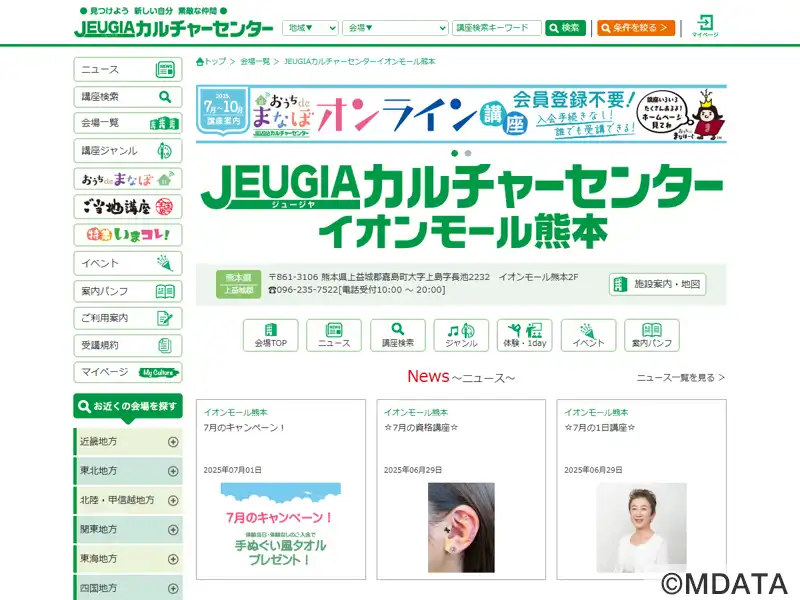Go to トップ breadcrumb home link
The width and height of the screenshot is (800, 600).
[211, 61]
